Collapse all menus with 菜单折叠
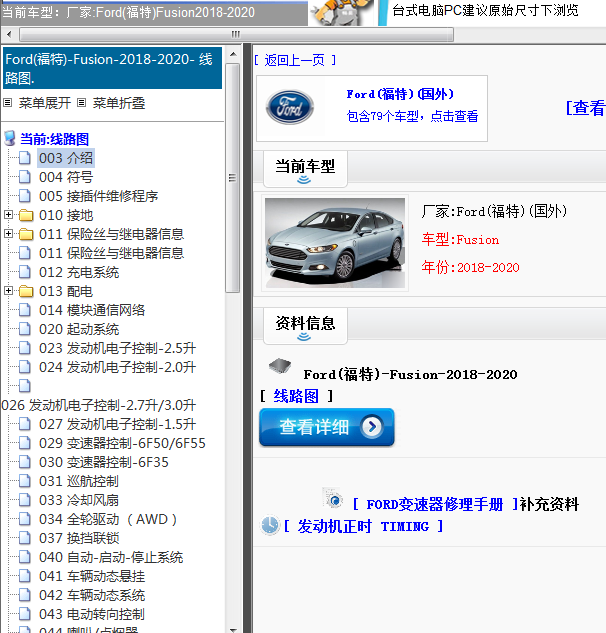Image resolution: width=606 pixels, height=633 pixels. coord(119,103)
